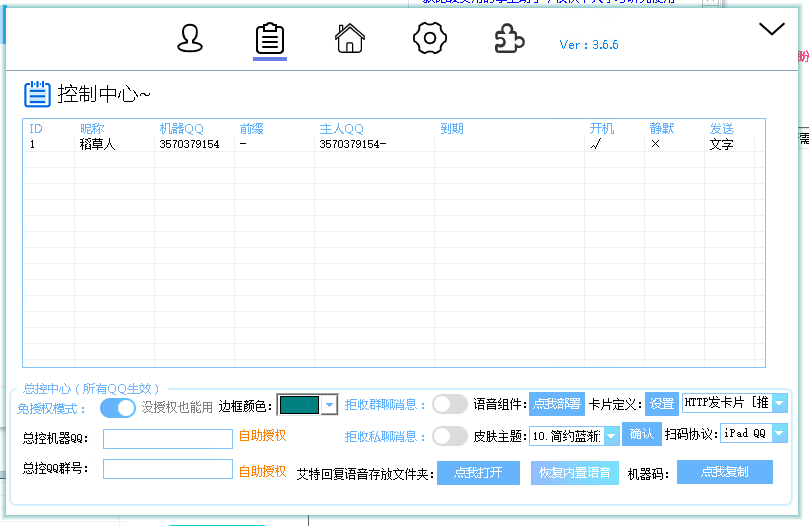Viewport: 809px width, 526px height.
Task: Click the 发送 column header
Action: coord(722,129)
